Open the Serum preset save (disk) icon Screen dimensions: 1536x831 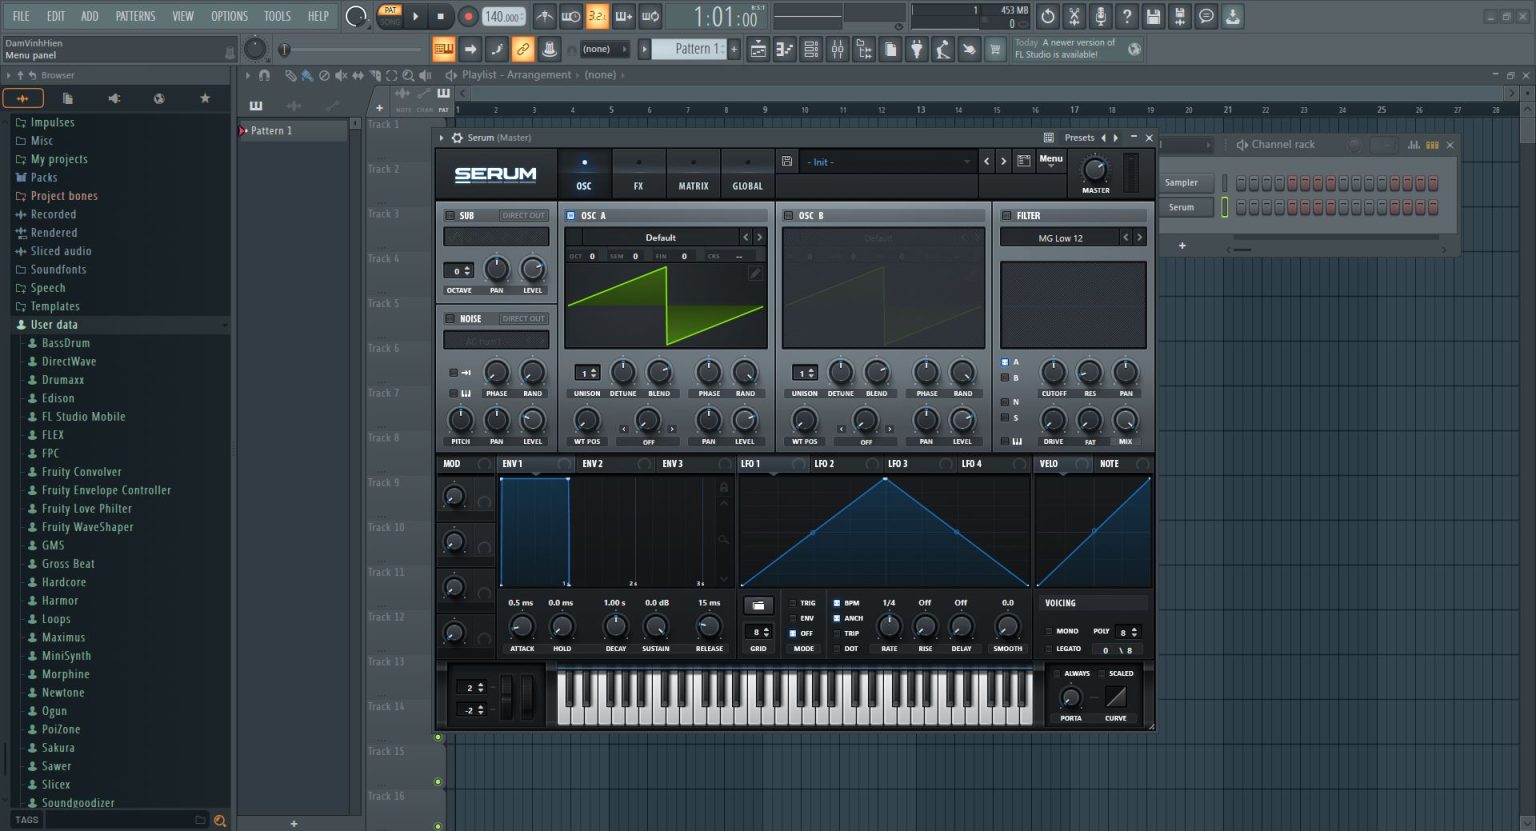[x=787, y=161]
